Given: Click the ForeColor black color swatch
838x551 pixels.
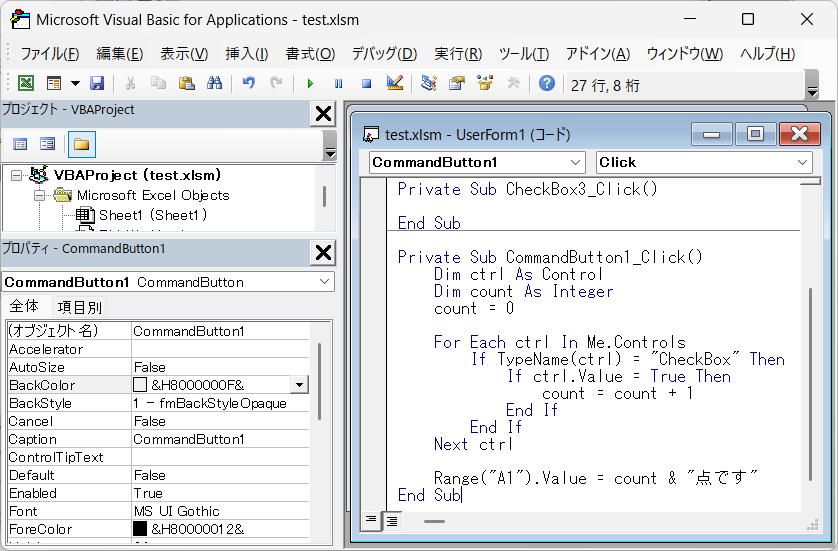Looking at the screenshot, I should pyautogui.click(x=140, y=529).
